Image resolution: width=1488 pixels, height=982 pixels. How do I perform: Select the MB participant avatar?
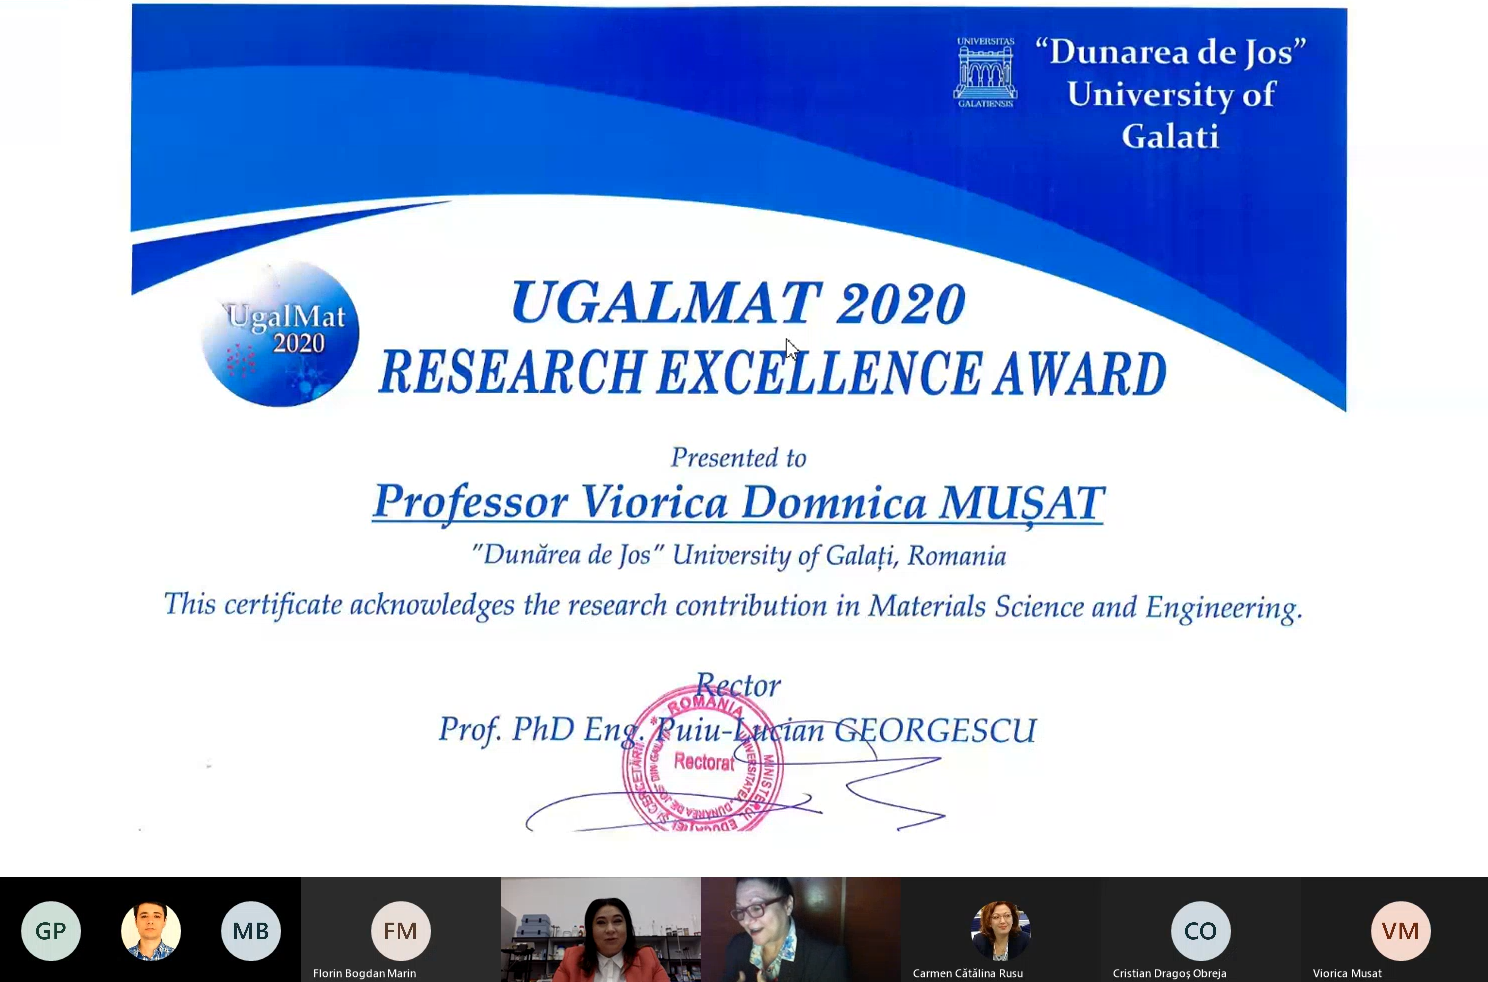click(x=251, y=931)
